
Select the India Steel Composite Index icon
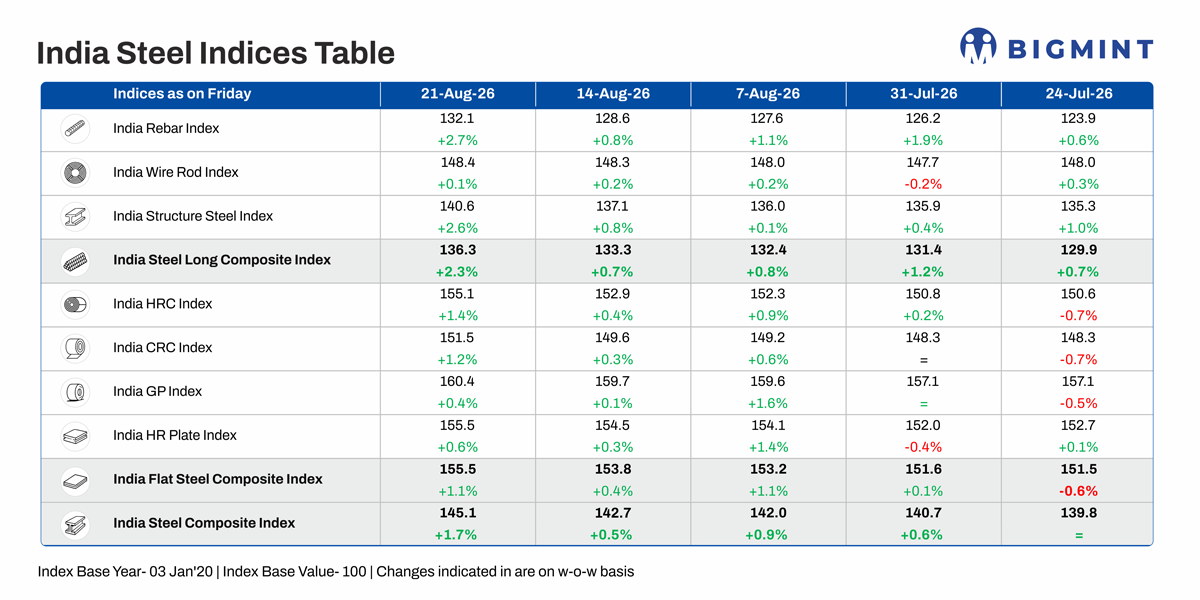tap(76, 523)
